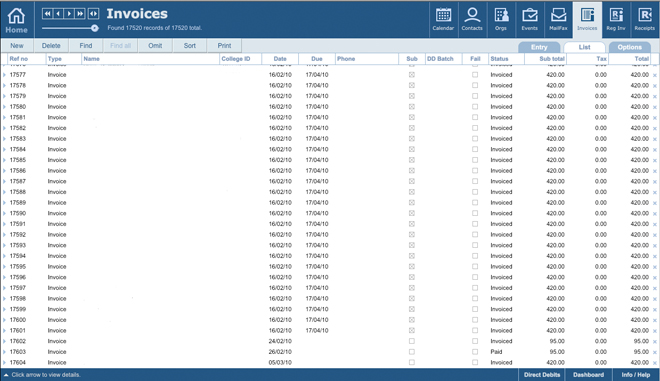Delete invoice 17598 with the row x icon
This screenshot has width=660, height=381.
(655, 299)
